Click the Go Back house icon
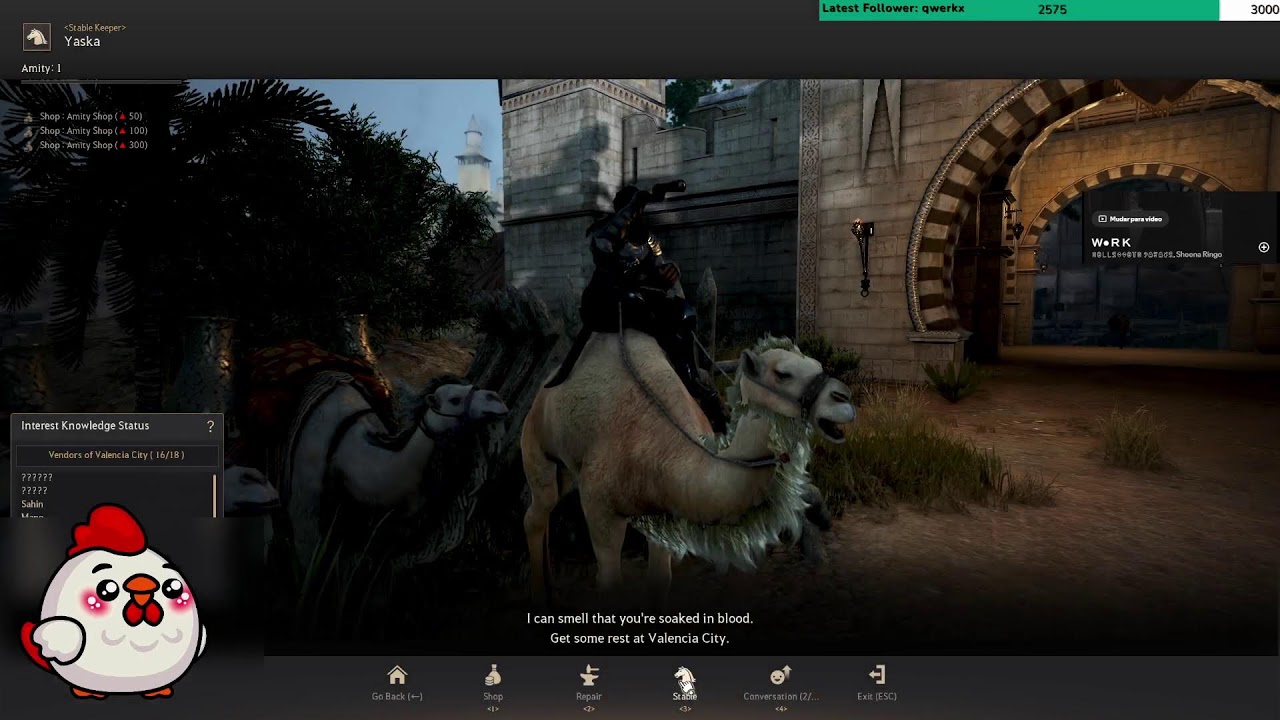The height and width of the screenshot is (720, 1280). coord(397,675)
